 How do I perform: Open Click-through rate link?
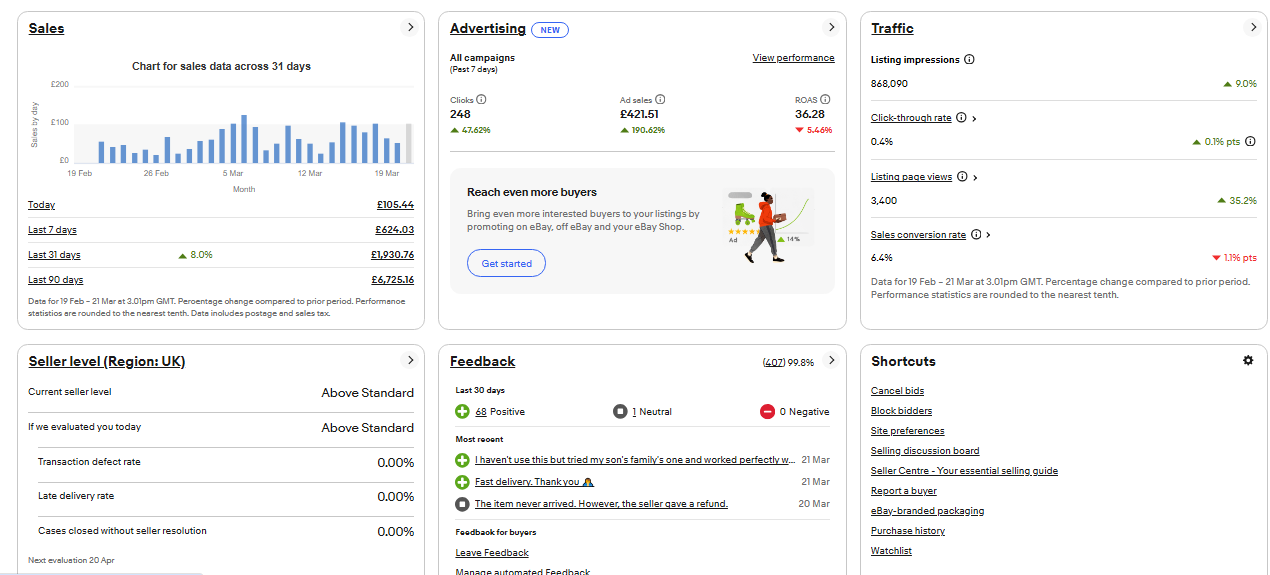pos(911,118)
